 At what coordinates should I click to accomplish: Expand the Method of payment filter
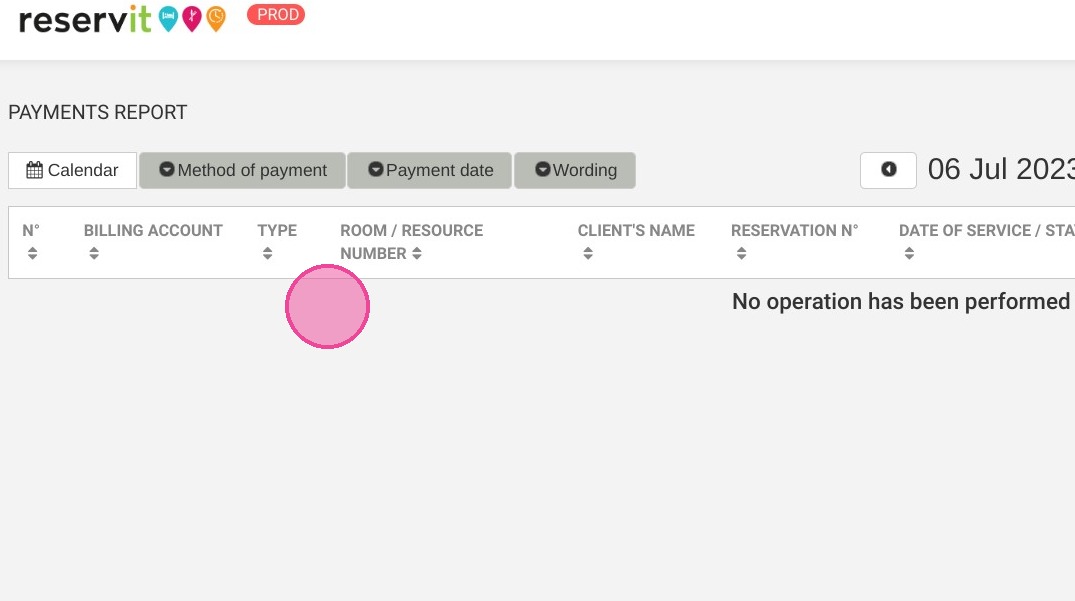(x=243, y=170)
